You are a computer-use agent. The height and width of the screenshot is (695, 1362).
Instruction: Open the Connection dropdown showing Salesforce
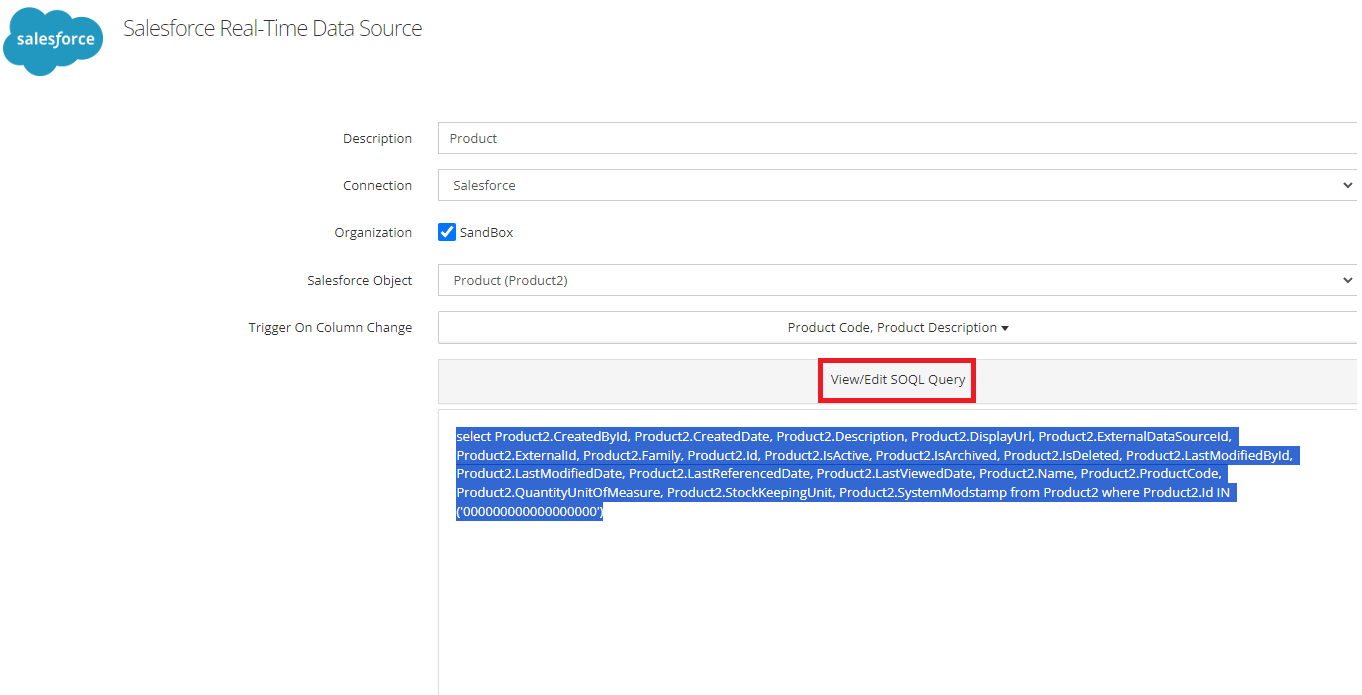pyautogui.click(x=899, y=185)
